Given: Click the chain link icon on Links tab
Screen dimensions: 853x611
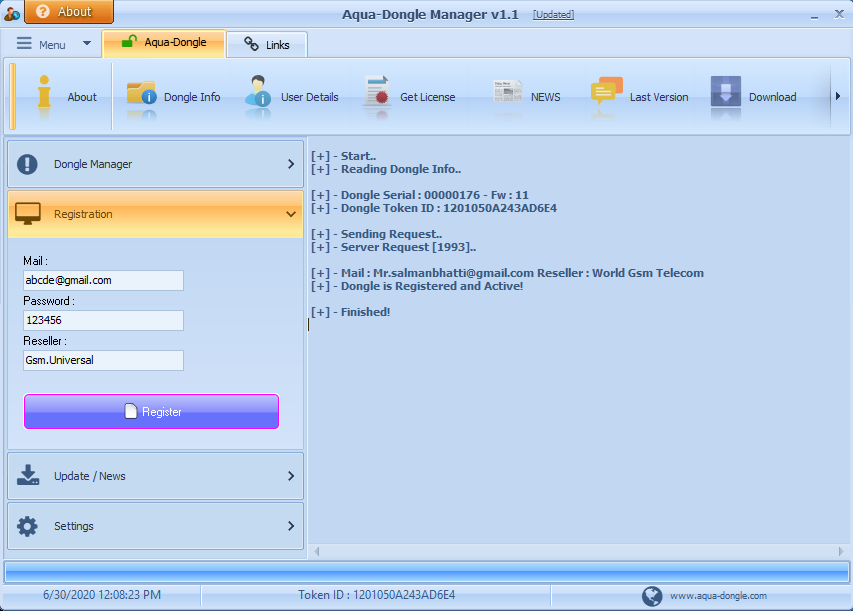Looking at the screenshot, I should pos(251,44).
